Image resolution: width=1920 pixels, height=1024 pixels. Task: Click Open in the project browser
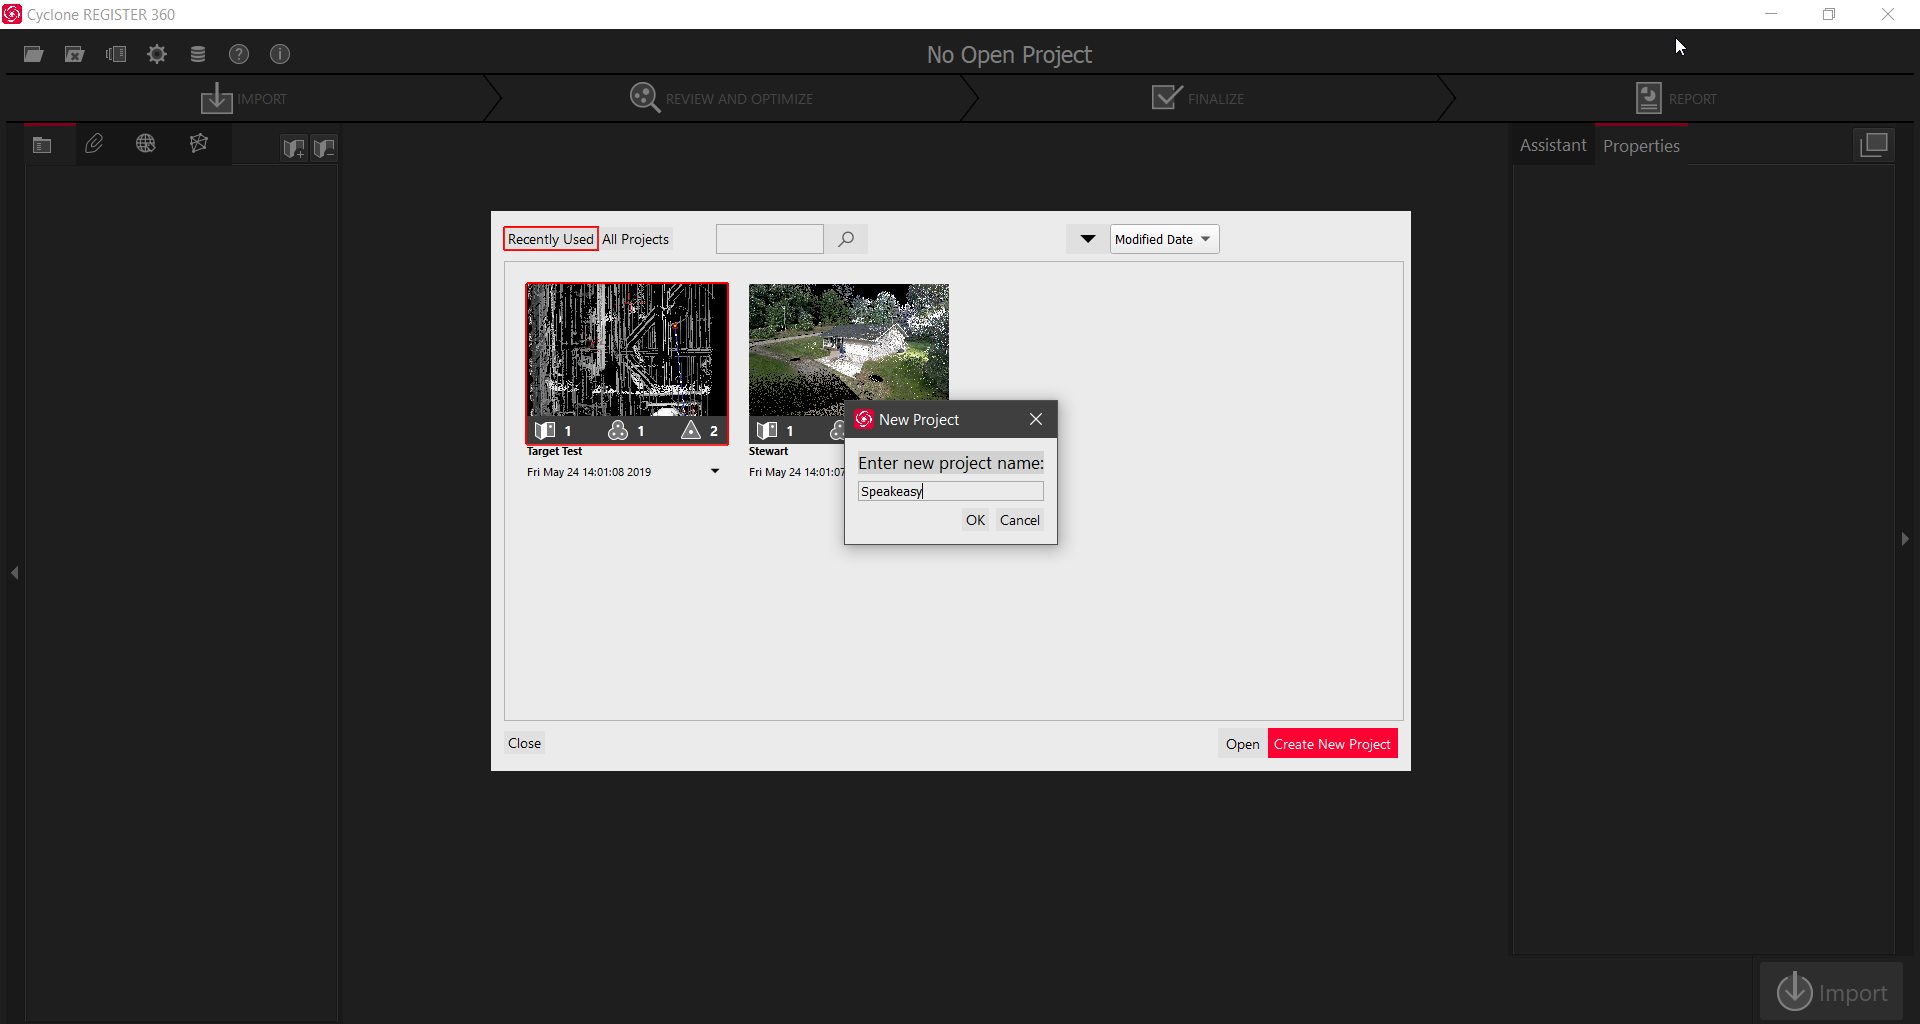click(1243, 744)
